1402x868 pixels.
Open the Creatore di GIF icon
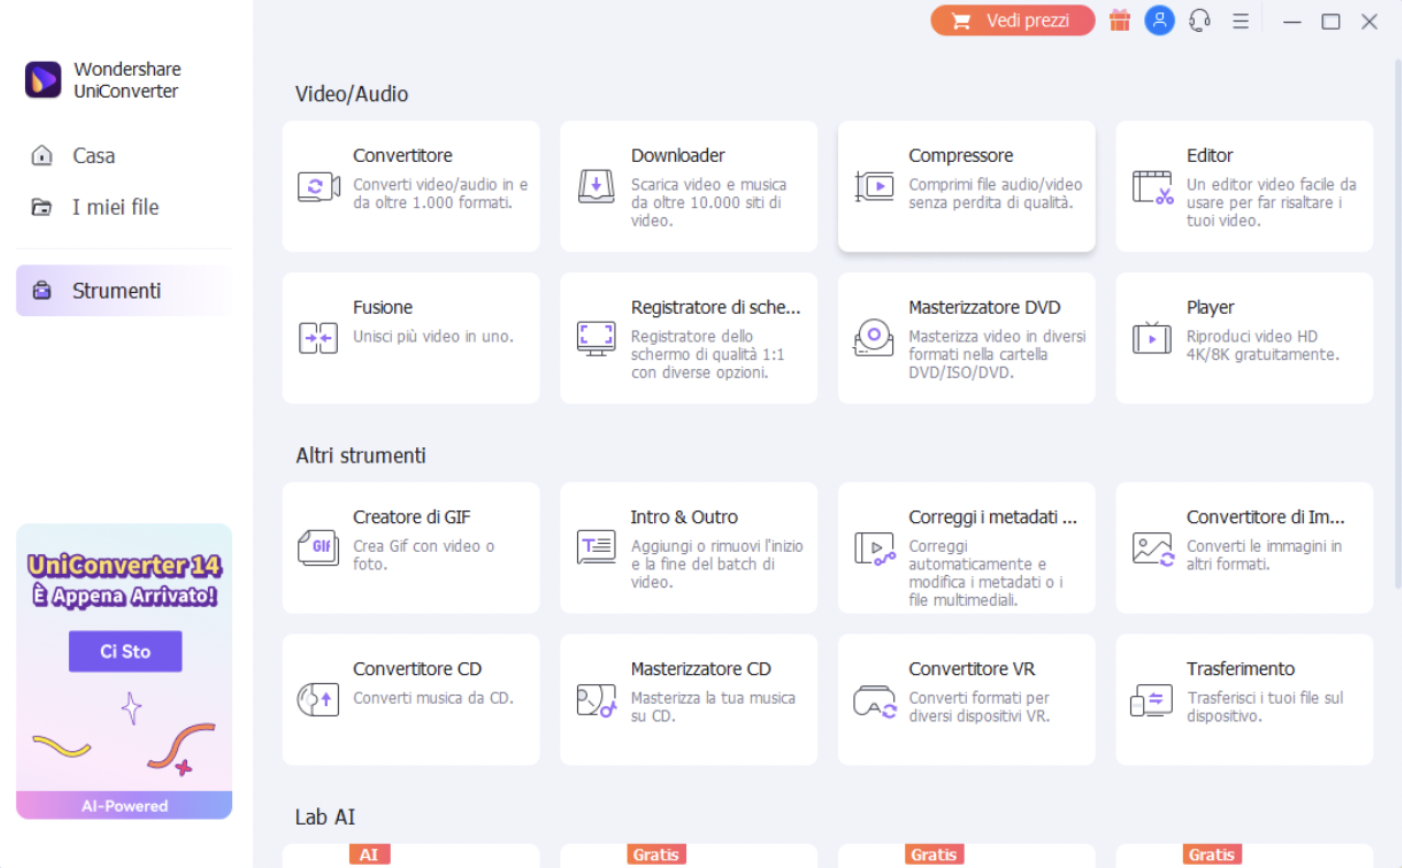[x=318, y=548]
